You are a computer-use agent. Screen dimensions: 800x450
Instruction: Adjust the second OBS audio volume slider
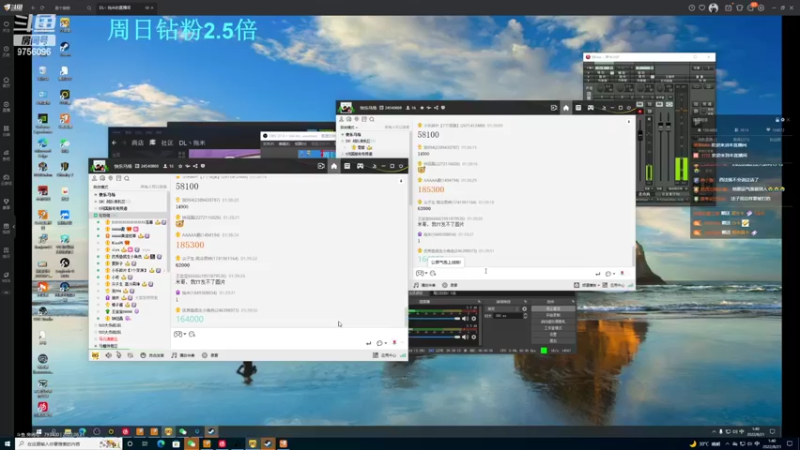(435, 337)
